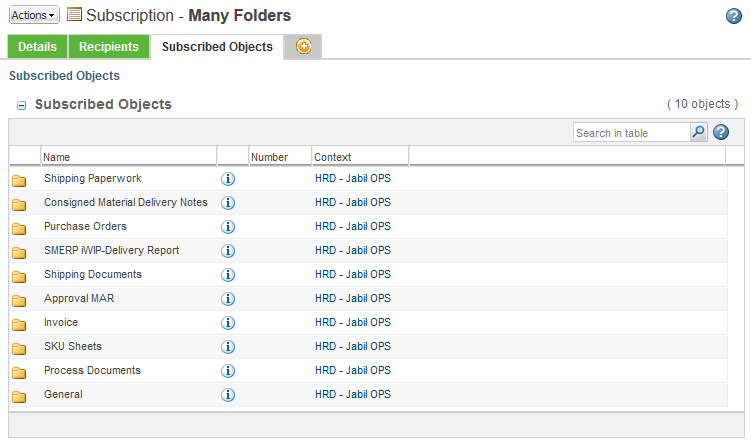Viewport: 751px width, 444px height.
Task: Select the Process Documents name
Action: click(92, 370)
